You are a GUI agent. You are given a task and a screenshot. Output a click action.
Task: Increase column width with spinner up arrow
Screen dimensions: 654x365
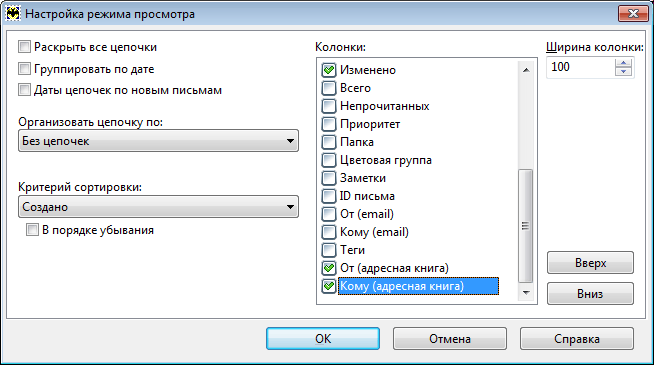tap(623, 63)
